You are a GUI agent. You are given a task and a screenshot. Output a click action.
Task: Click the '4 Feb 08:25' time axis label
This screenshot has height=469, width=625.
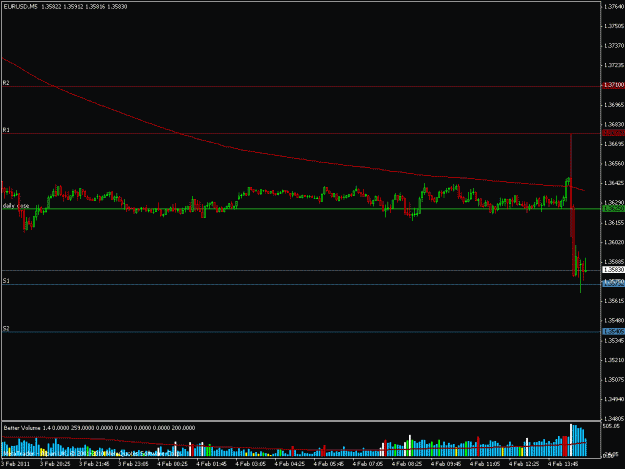pos(407,464)
